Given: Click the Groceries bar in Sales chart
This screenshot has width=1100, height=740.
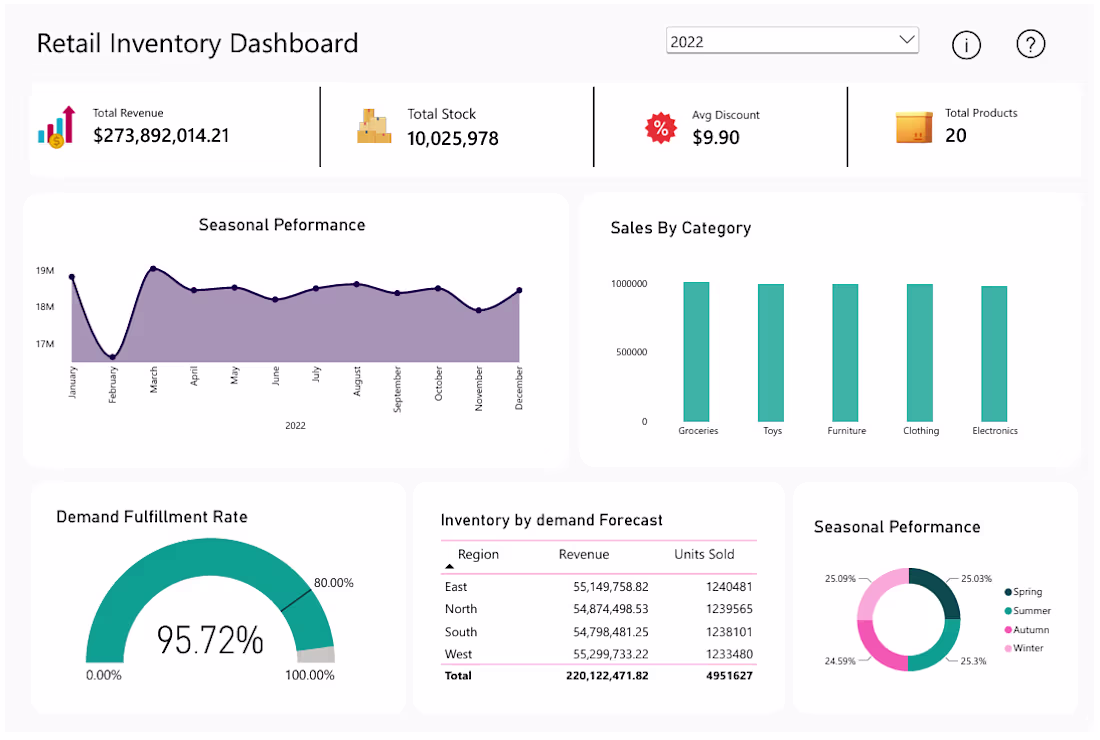Looking at the screenshot, I should [x=696, y=351].
